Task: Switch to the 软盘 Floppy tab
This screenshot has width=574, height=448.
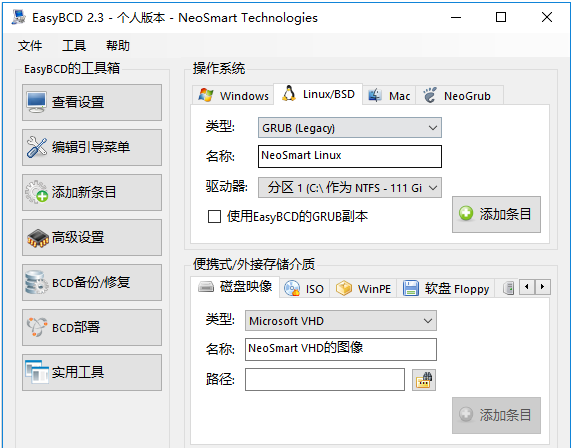Action: coord(446,289)
